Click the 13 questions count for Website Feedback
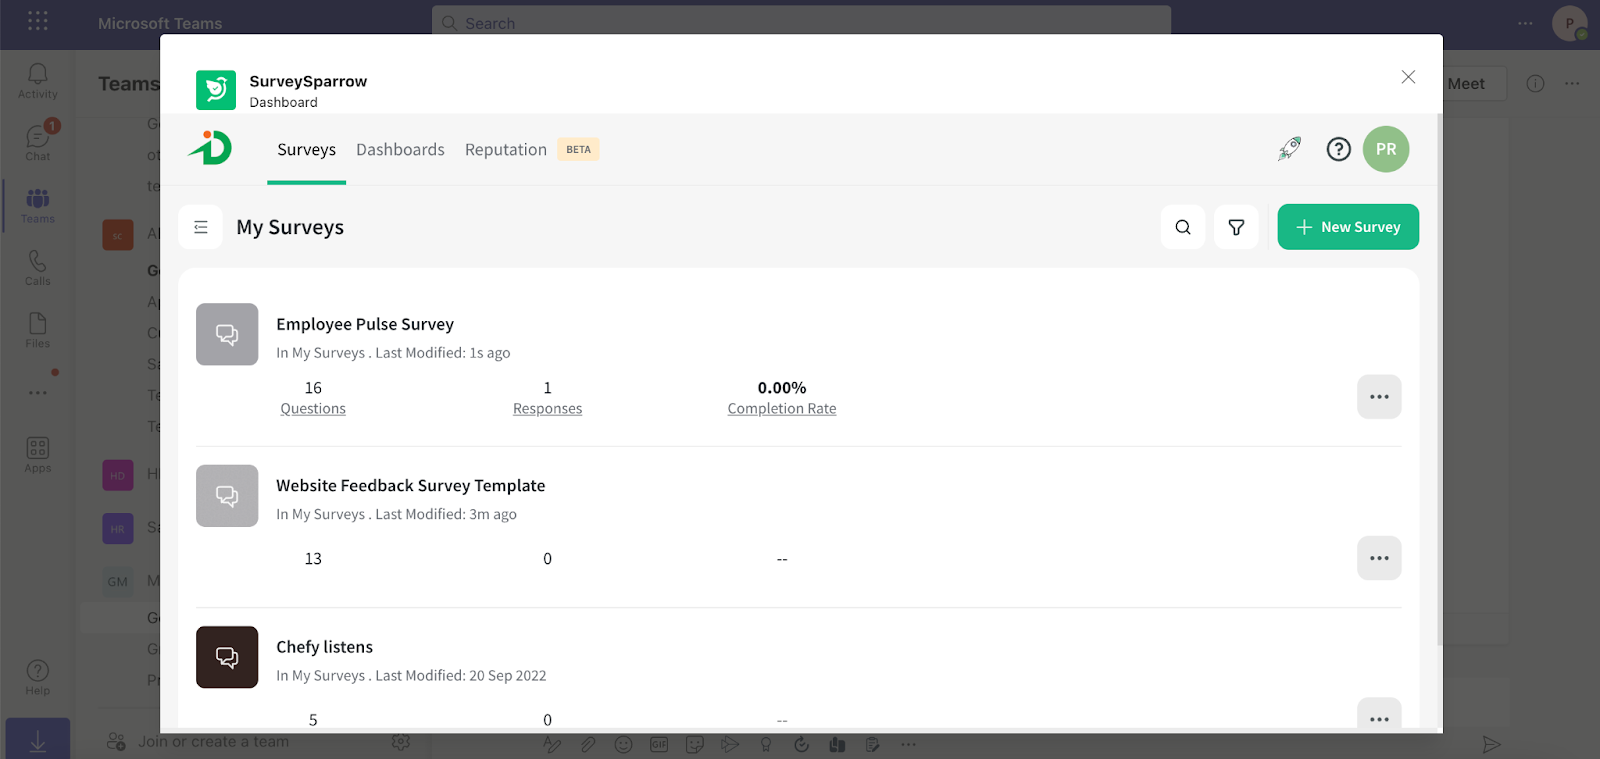 (x=313, y=559)
